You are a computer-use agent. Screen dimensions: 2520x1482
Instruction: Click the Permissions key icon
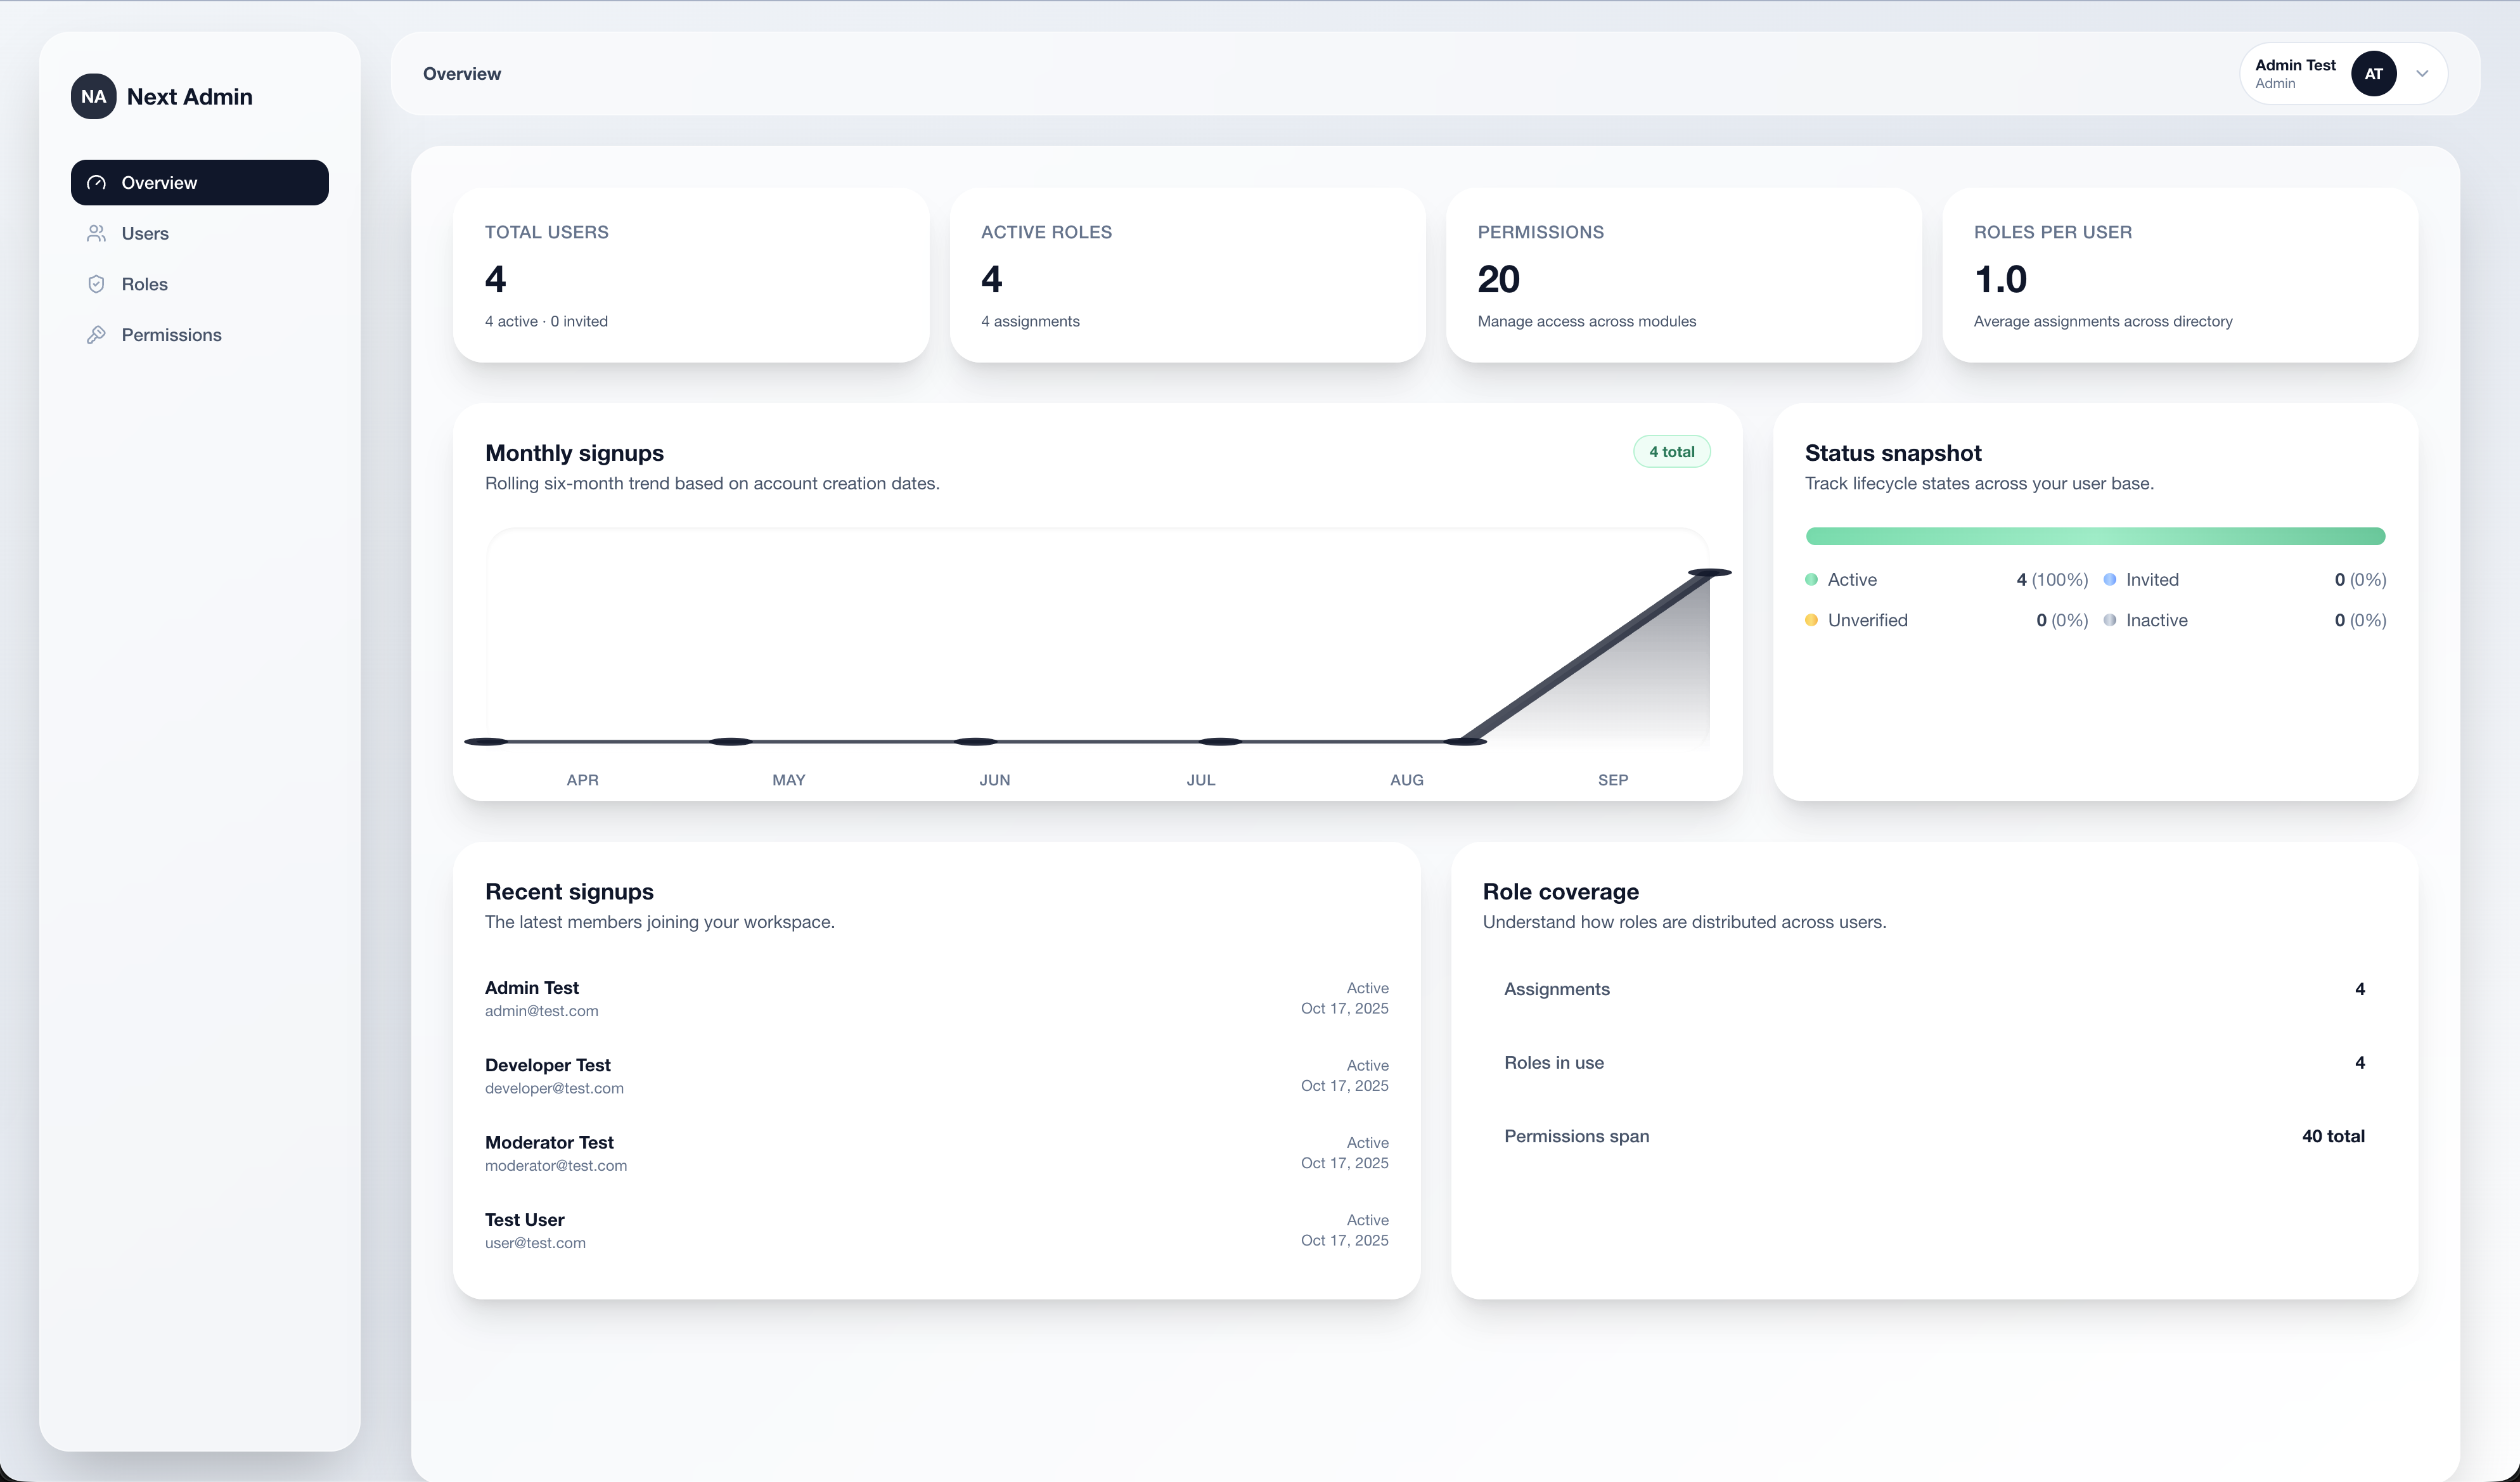(96, 335)
